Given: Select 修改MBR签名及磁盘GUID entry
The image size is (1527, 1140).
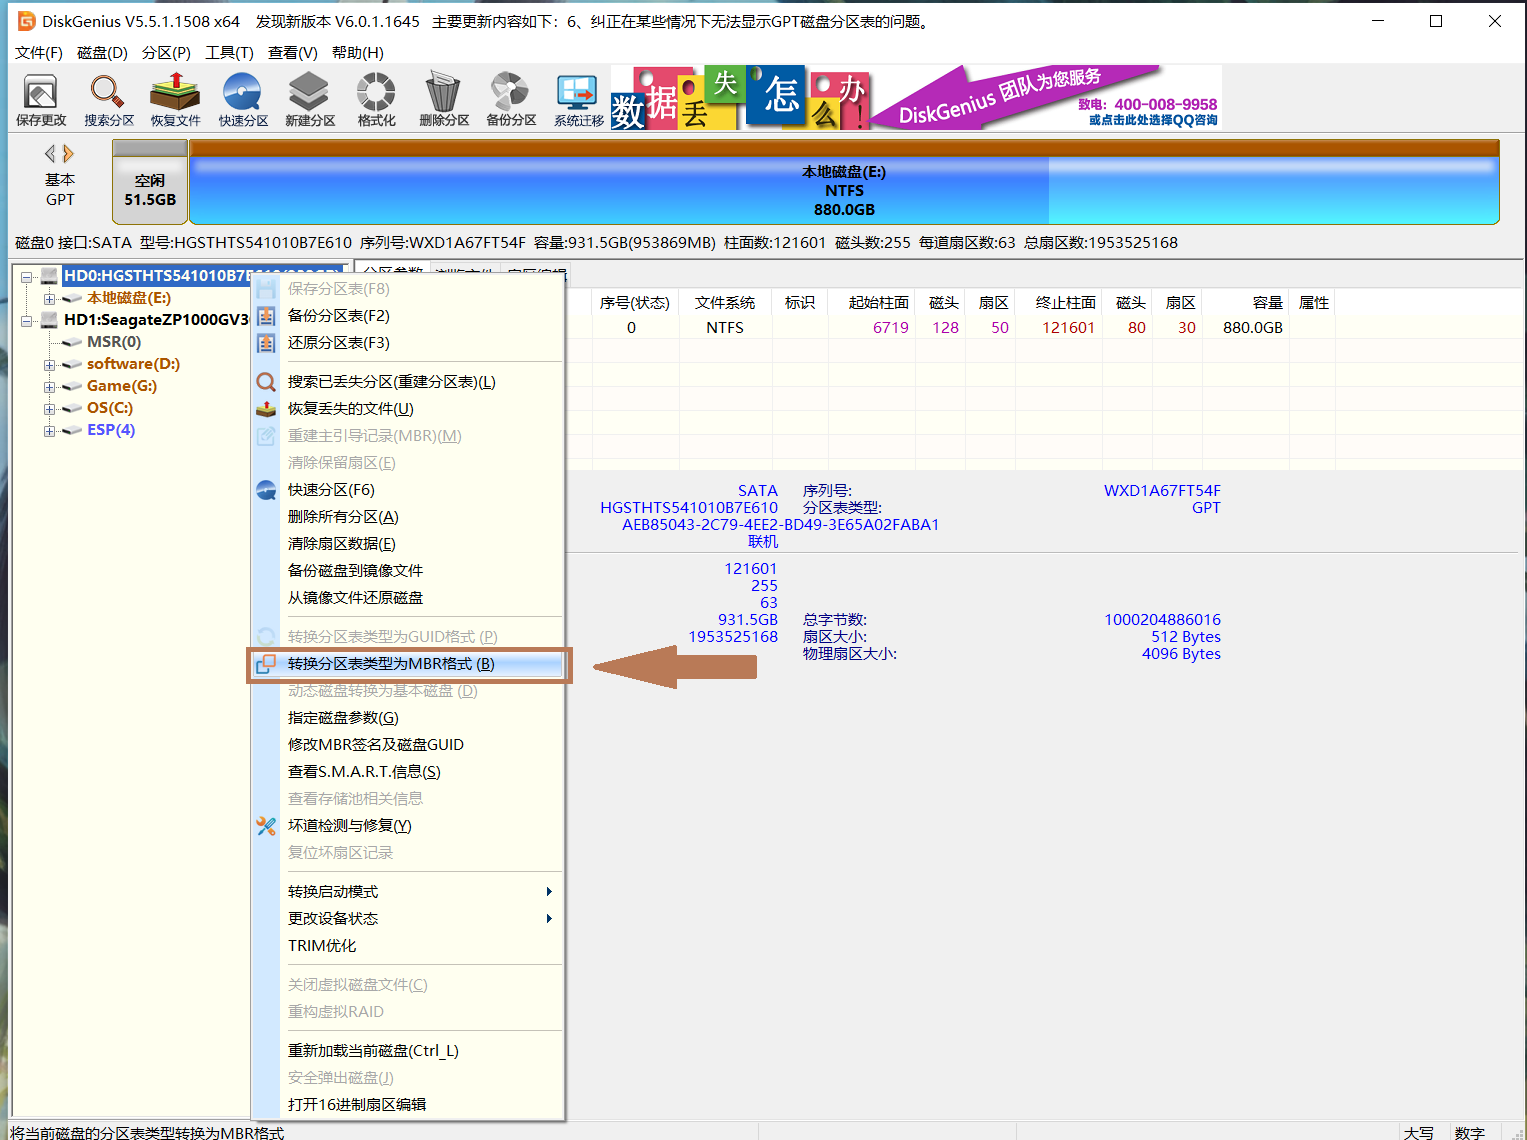Looking at the screenshot, I should [x=407, y=745].
